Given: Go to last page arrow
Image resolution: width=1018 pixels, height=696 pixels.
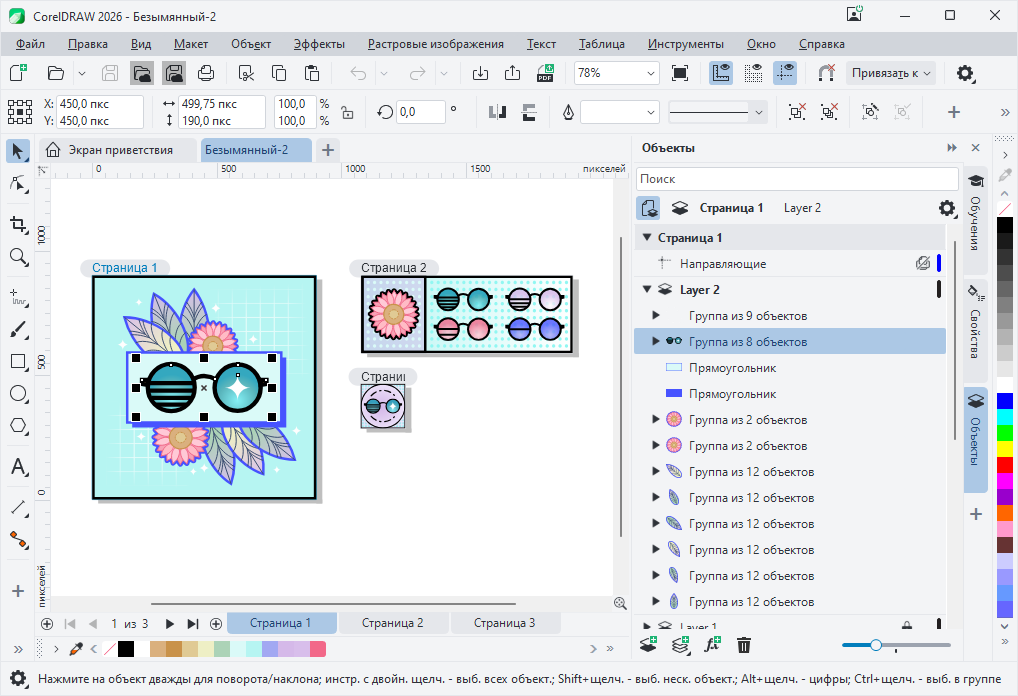Looking at the screenshot, I should click(x=193, y=624).
